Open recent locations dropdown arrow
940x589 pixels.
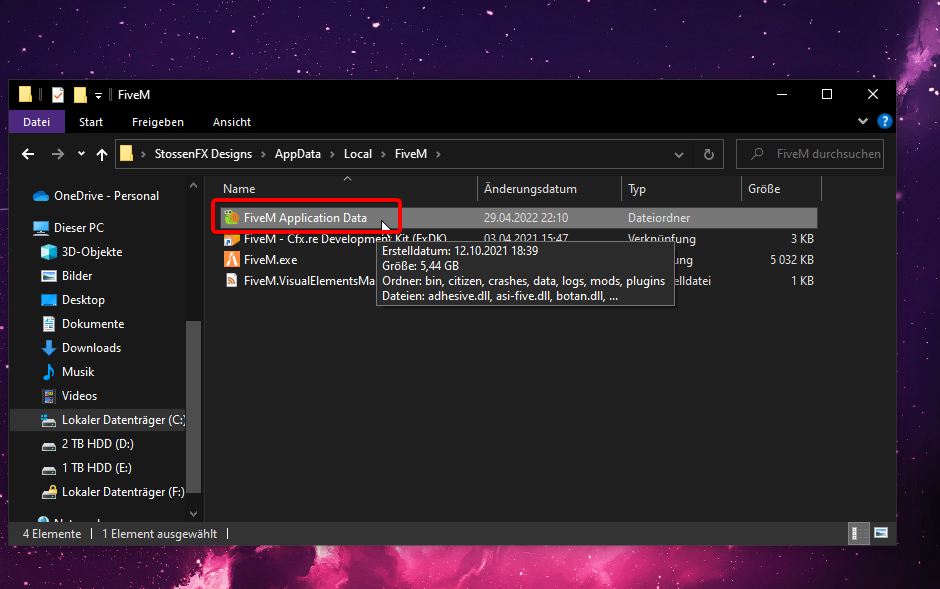pyautogui.click(x=80, y=154)
